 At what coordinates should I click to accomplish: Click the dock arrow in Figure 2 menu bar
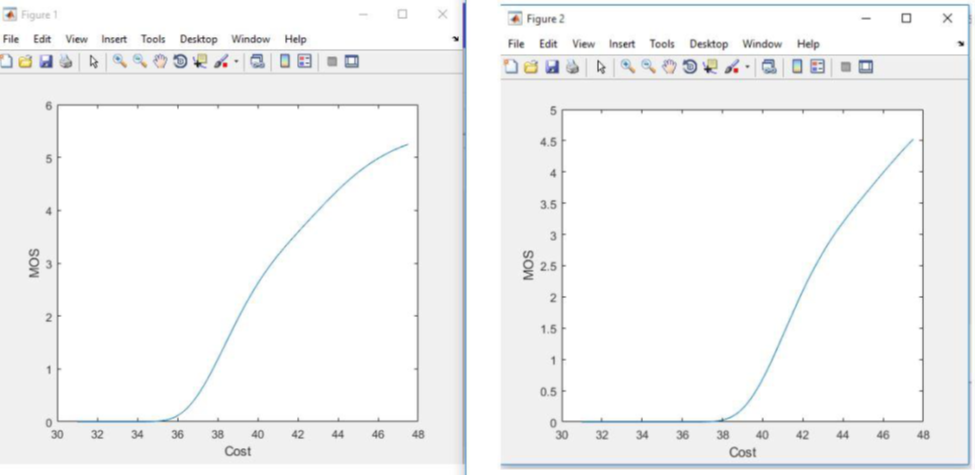click(961, 44)
